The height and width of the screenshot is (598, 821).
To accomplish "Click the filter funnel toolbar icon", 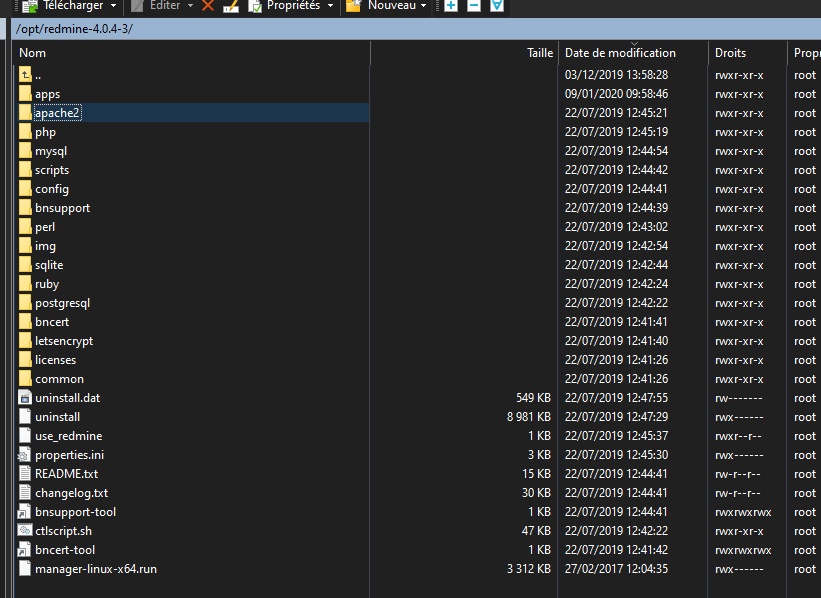I will [496, 6].
